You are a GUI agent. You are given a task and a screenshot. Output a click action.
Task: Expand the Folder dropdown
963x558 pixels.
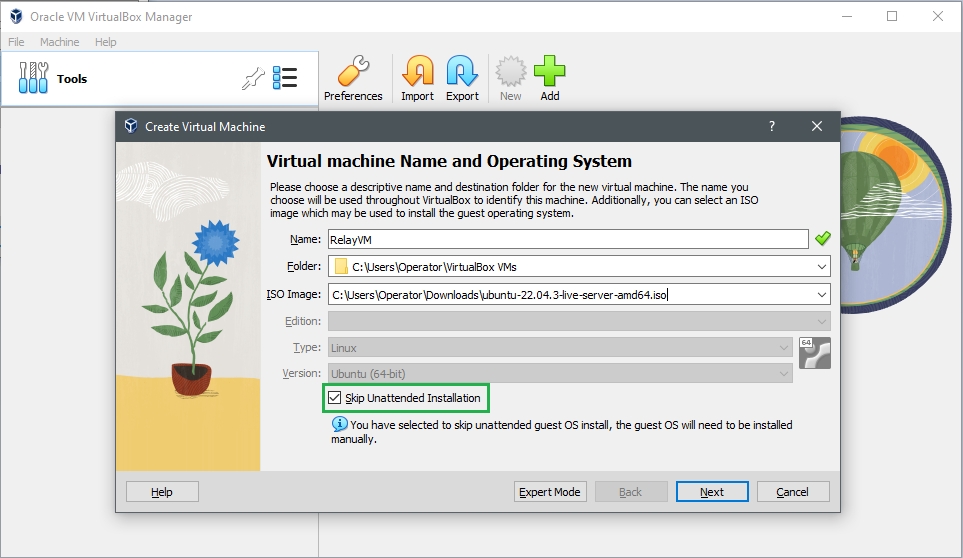tap(821, 267)
